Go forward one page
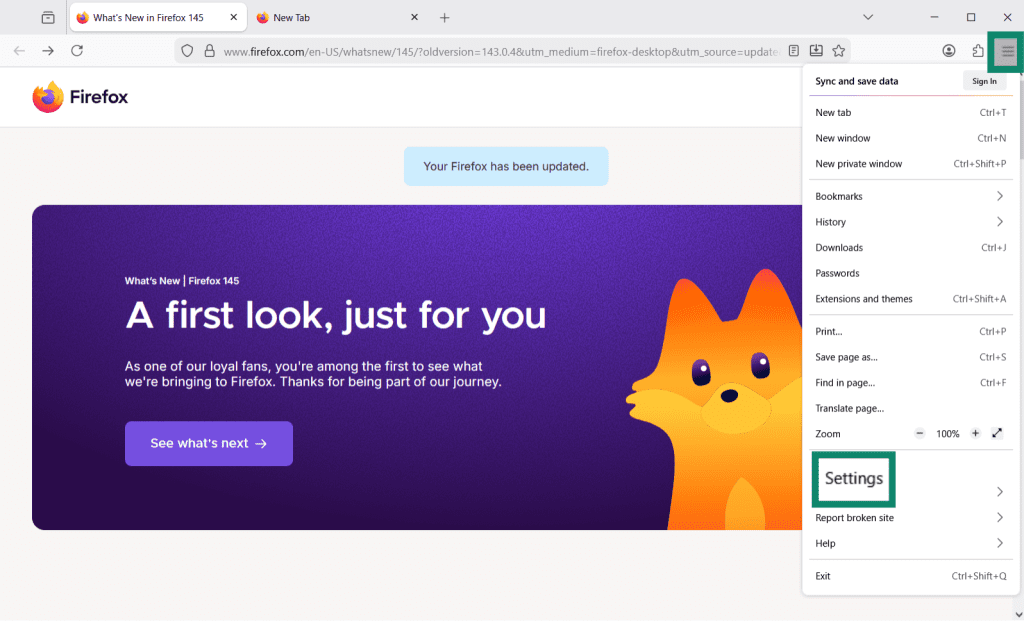This screenshot has width=1024, height=621. (x=48, y=51)
